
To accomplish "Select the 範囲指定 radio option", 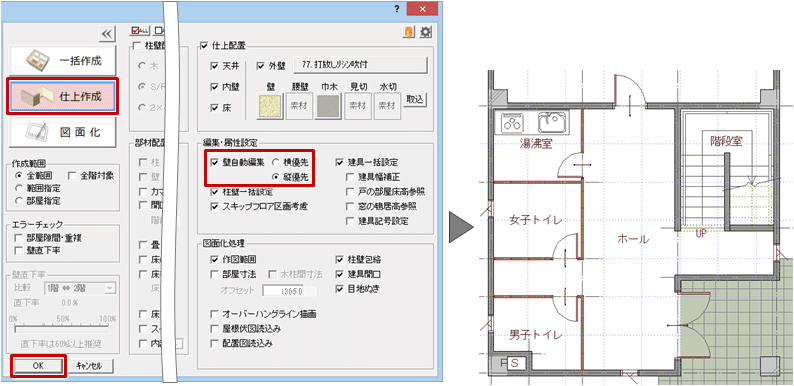I will [19, 188].
